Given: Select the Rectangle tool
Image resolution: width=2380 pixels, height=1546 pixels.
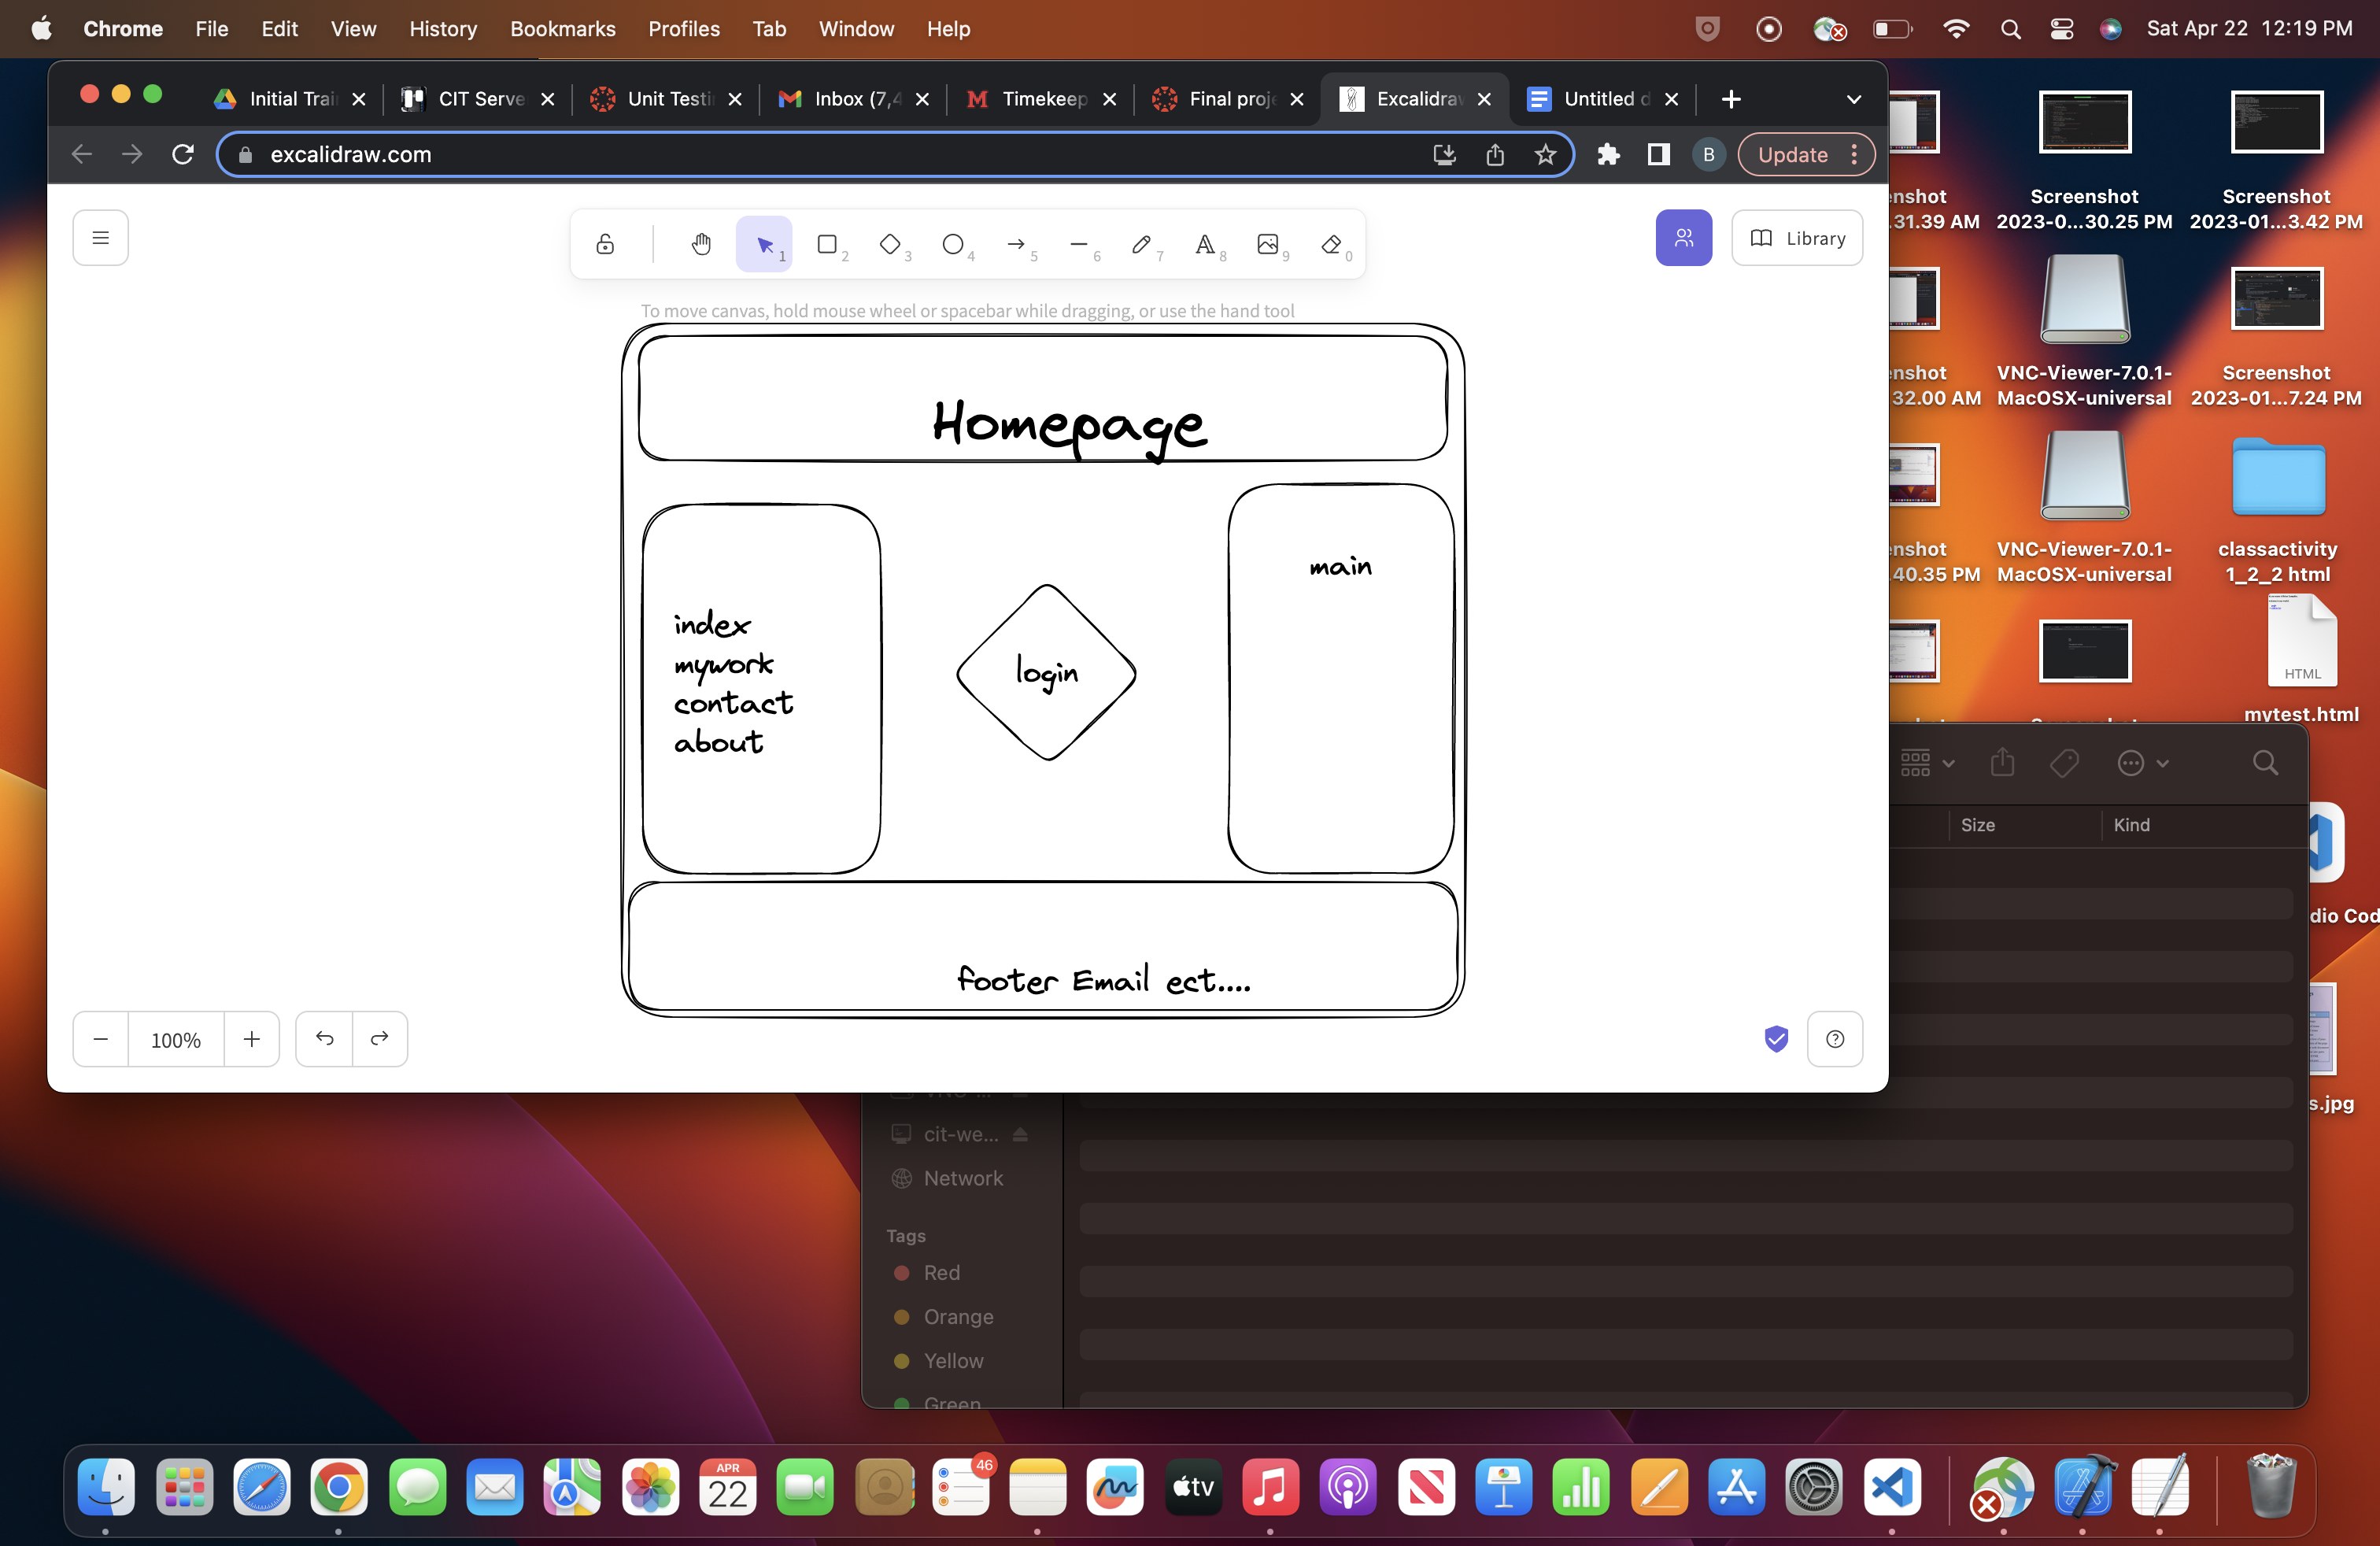Looking at the screenshot, I should pos(827,244).
